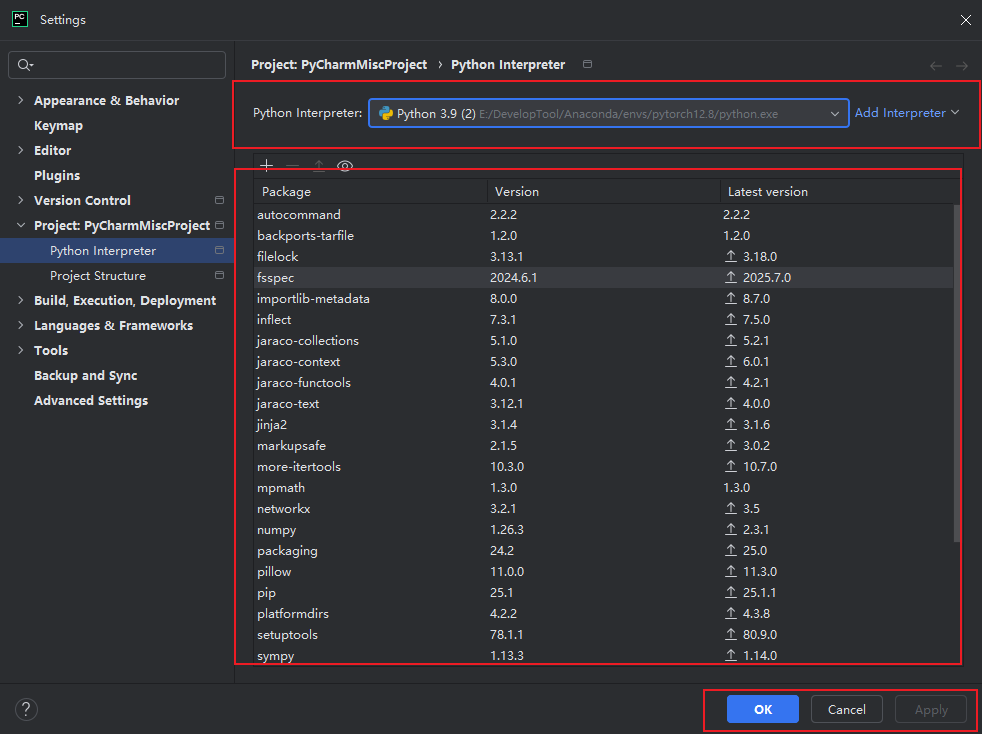Click the settings search input field
Screen dimensions: 982x734
click(117, 65)
